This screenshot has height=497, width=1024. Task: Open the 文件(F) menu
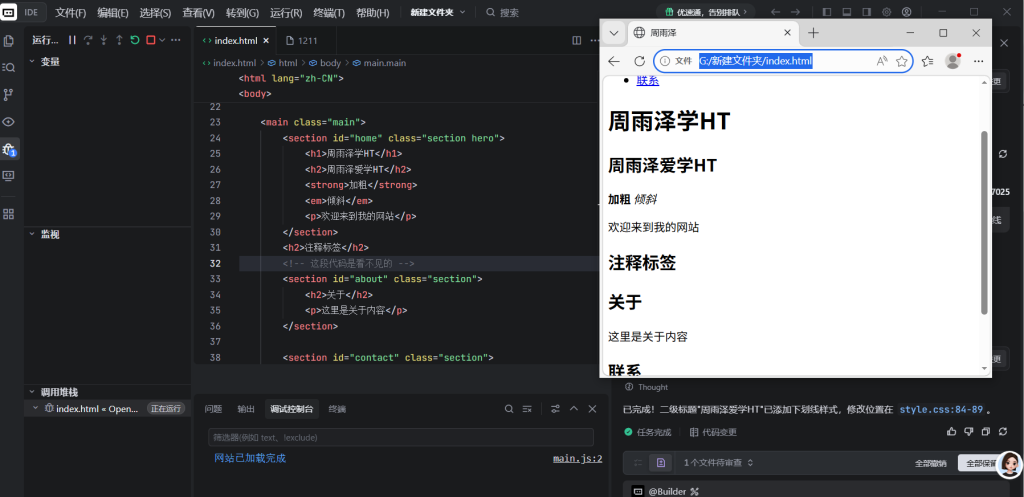tap(71, 12)
